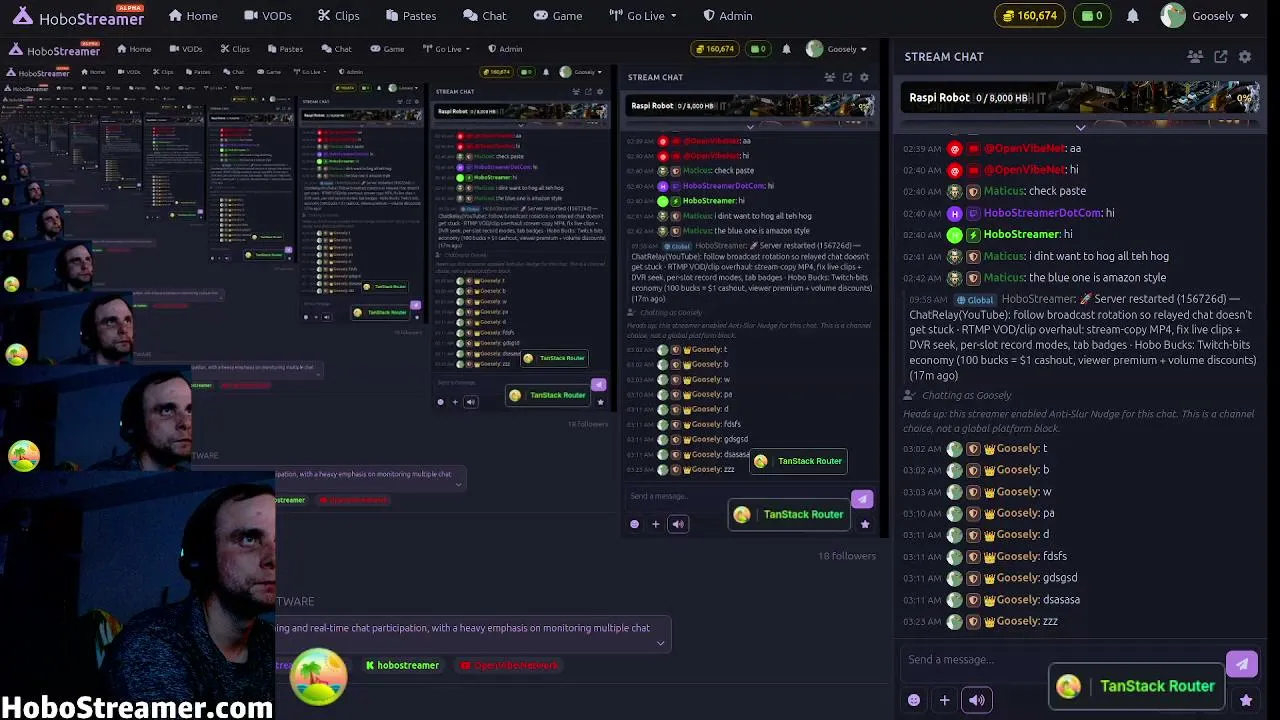1280x720 pixels.
Task: Click the floating island emote over the stream
Action: pyautogui.click(x=319, y=676)
